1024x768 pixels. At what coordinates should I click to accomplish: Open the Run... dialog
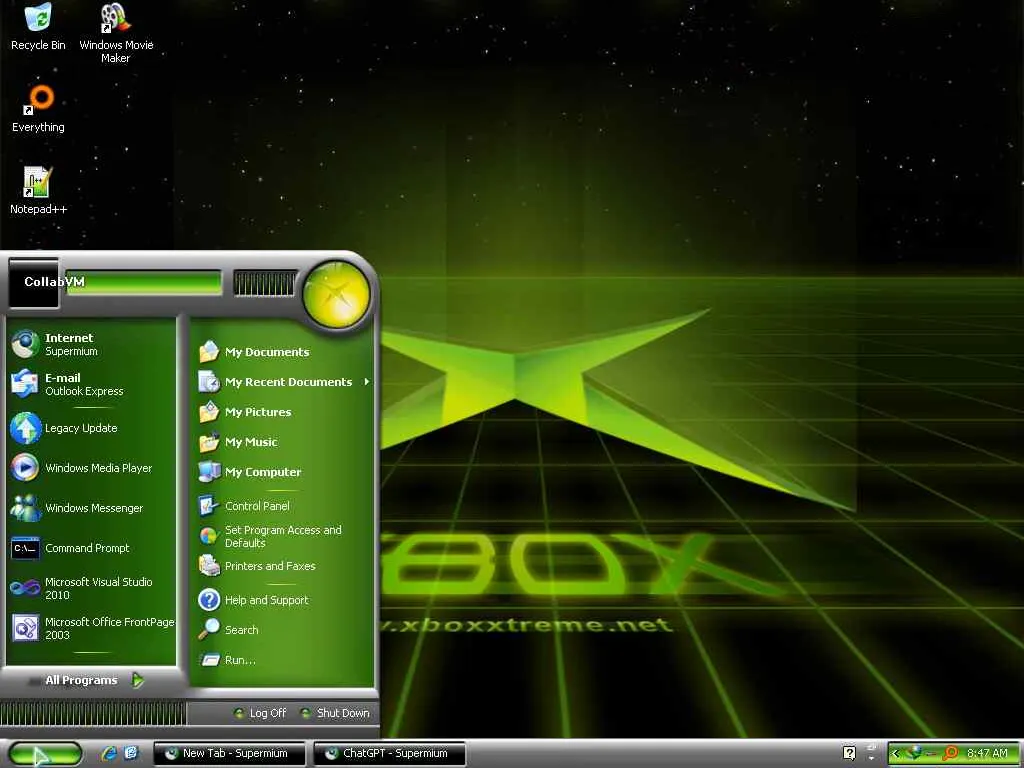(283, 660)
